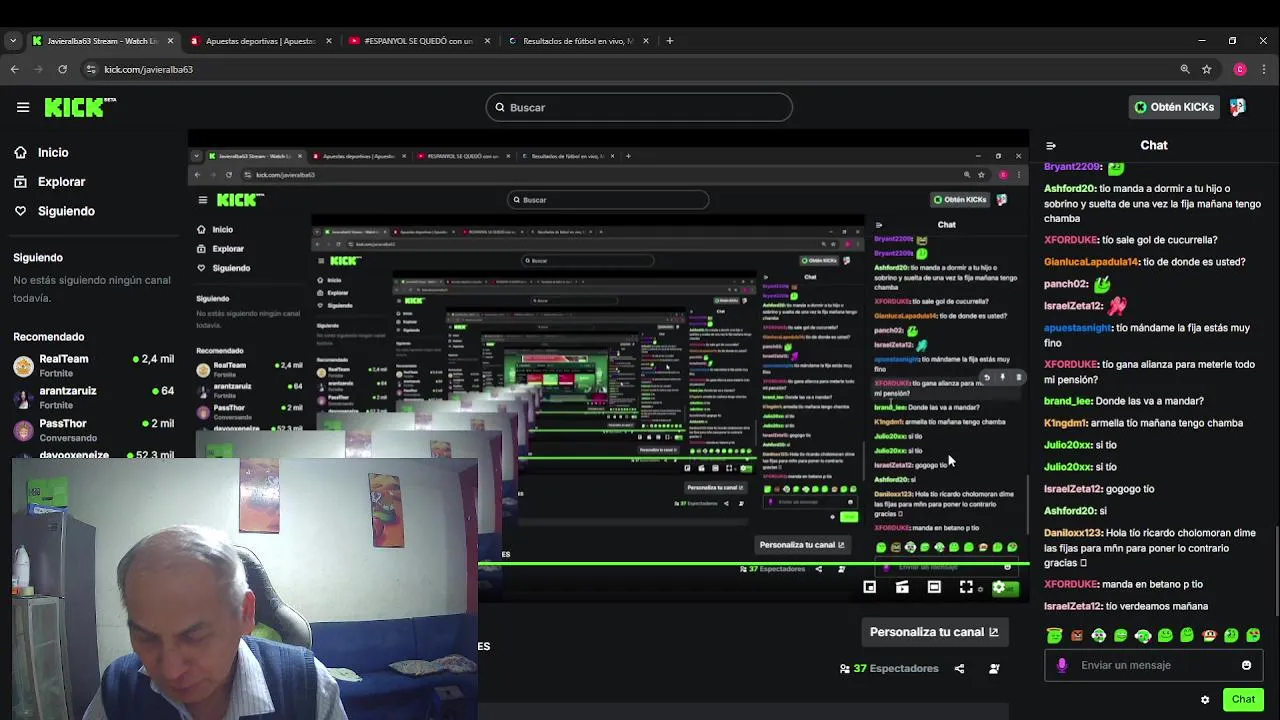Switch to ESPANYOL SE QUEDÓ YouTube tab
1280x720 pixels.
[x=418, y=41]
